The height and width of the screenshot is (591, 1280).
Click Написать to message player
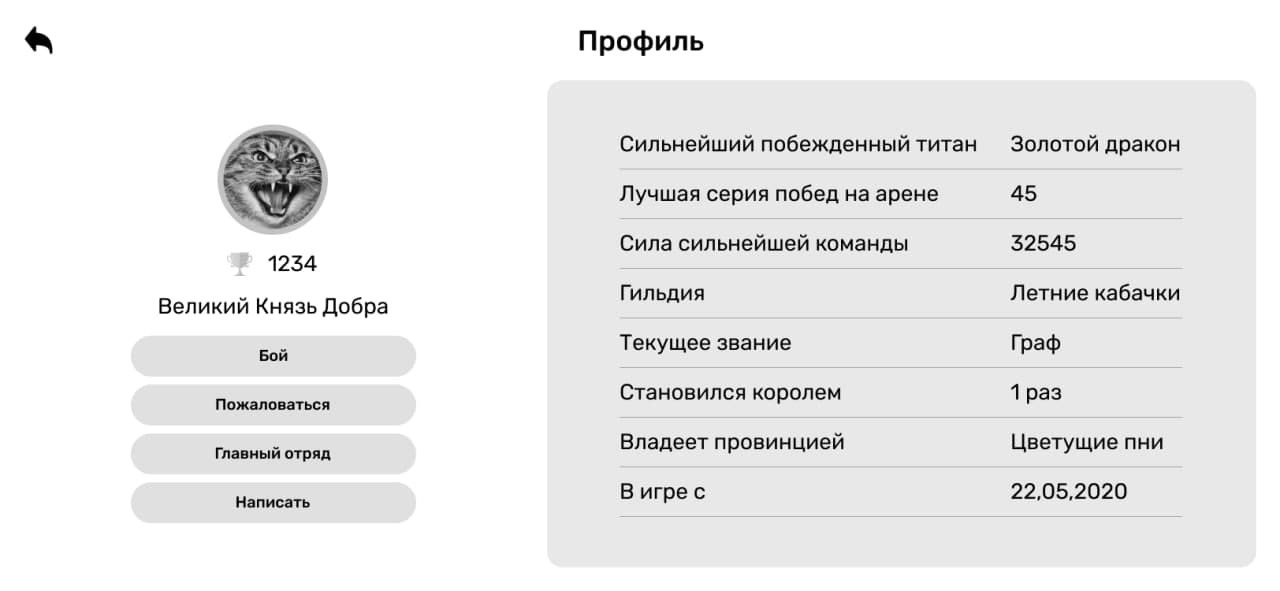273,503
